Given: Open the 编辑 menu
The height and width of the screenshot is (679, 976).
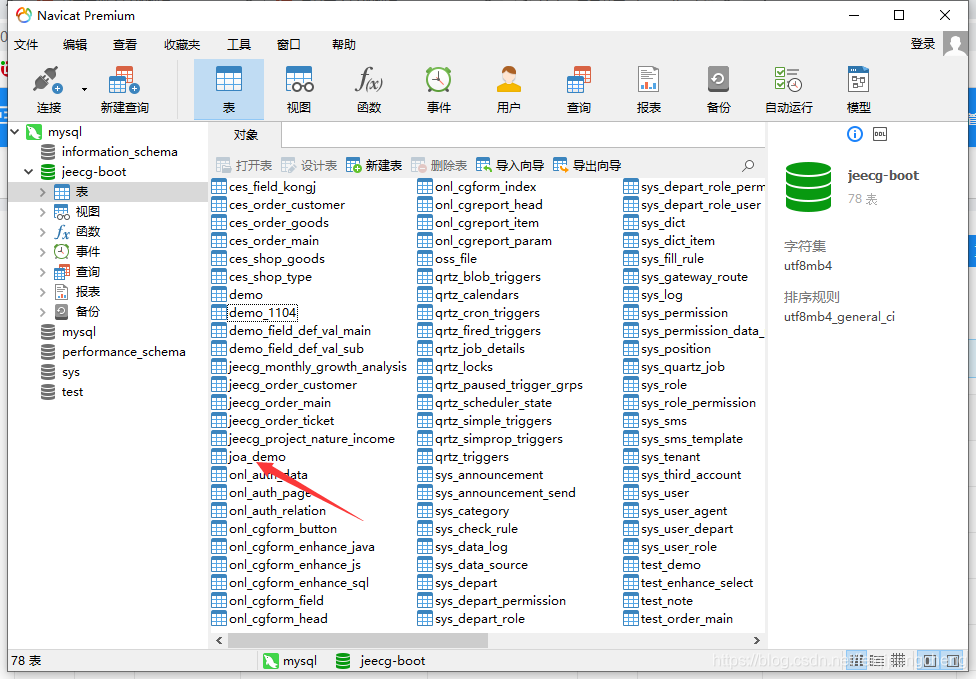Looking at the screenshot, I should tap(75, 44).
